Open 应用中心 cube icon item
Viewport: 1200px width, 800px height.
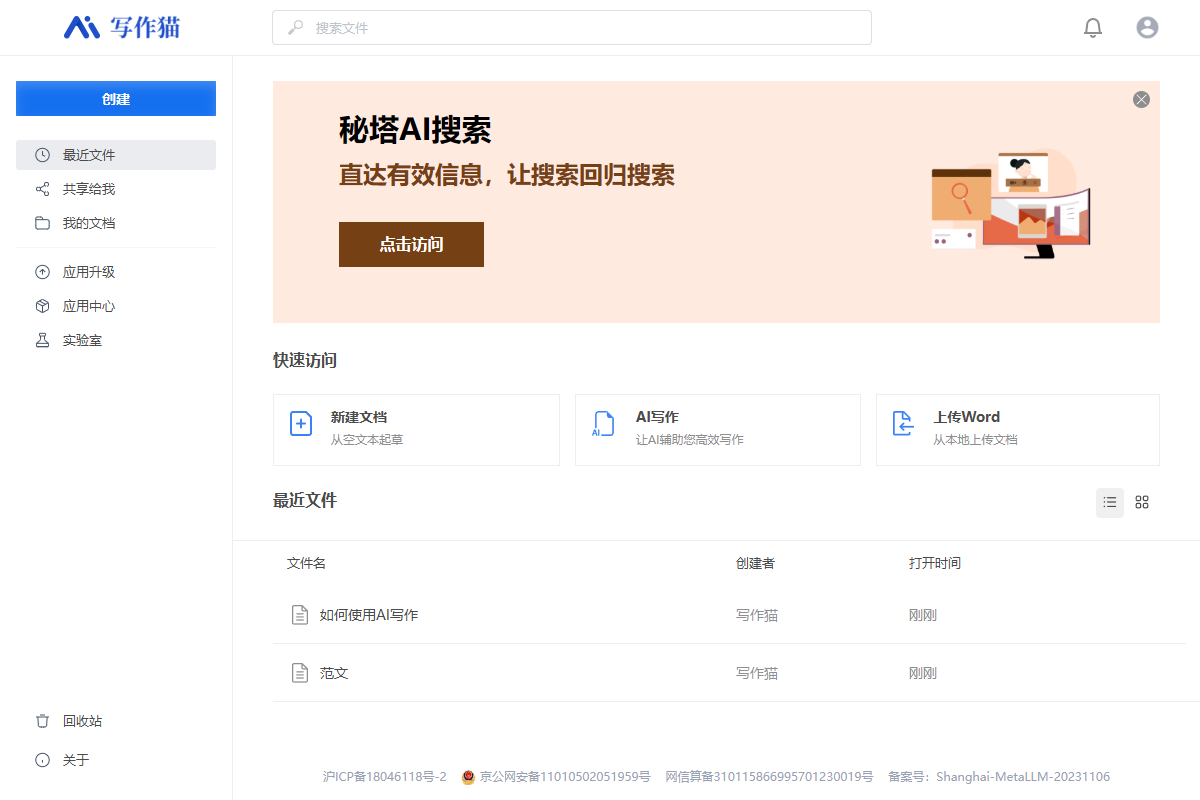click(x=89, y=306)
